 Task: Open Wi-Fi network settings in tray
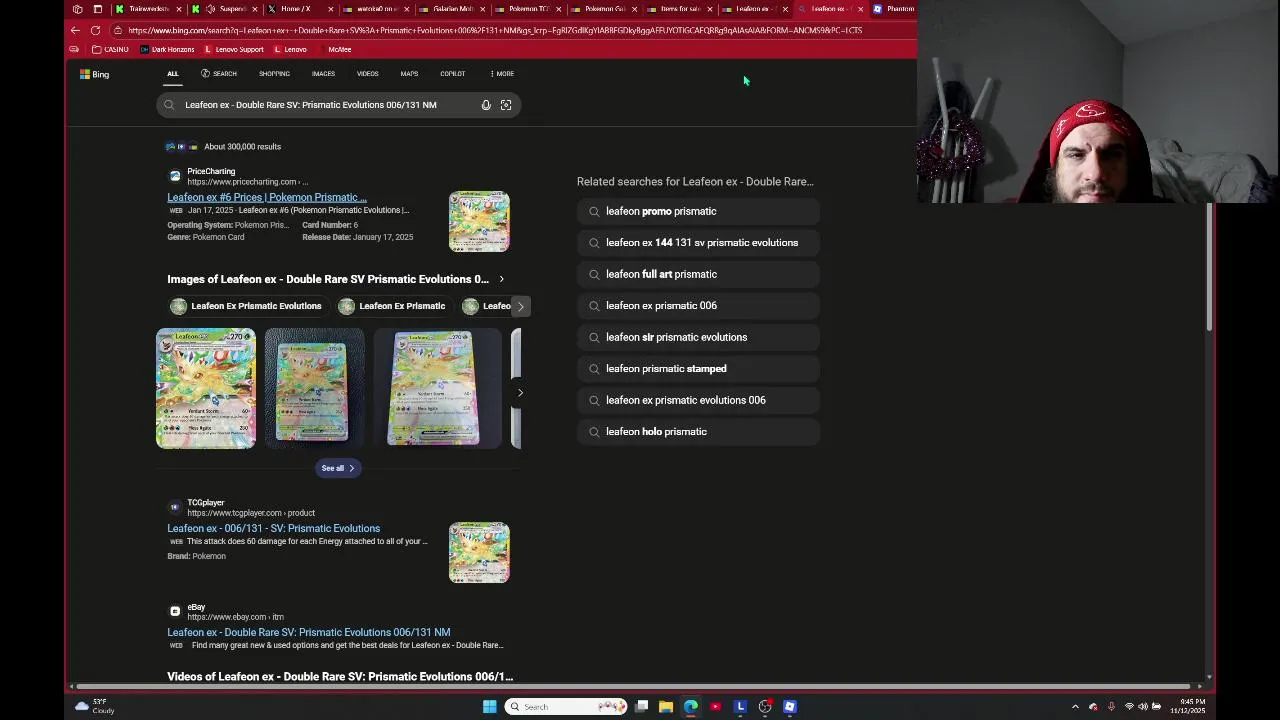1130,707
